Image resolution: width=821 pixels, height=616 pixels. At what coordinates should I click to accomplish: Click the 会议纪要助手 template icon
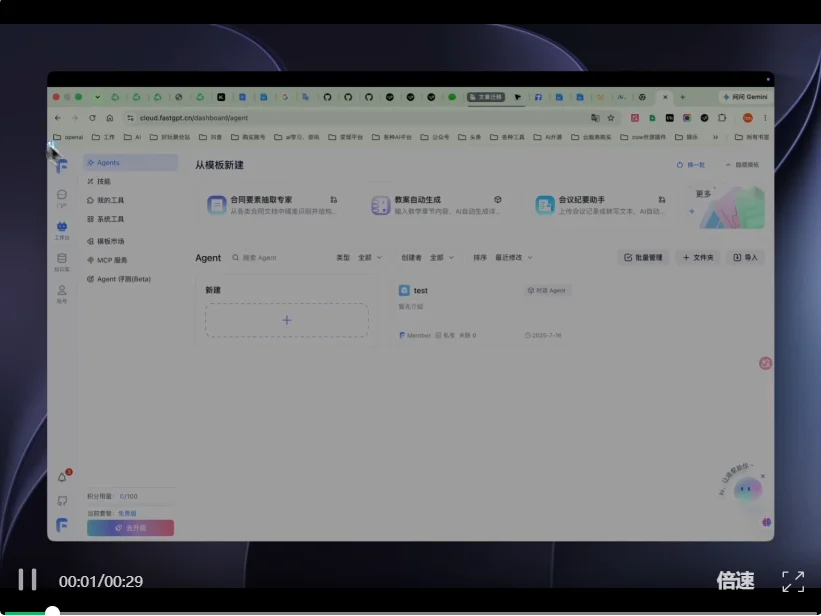point(545,204)
